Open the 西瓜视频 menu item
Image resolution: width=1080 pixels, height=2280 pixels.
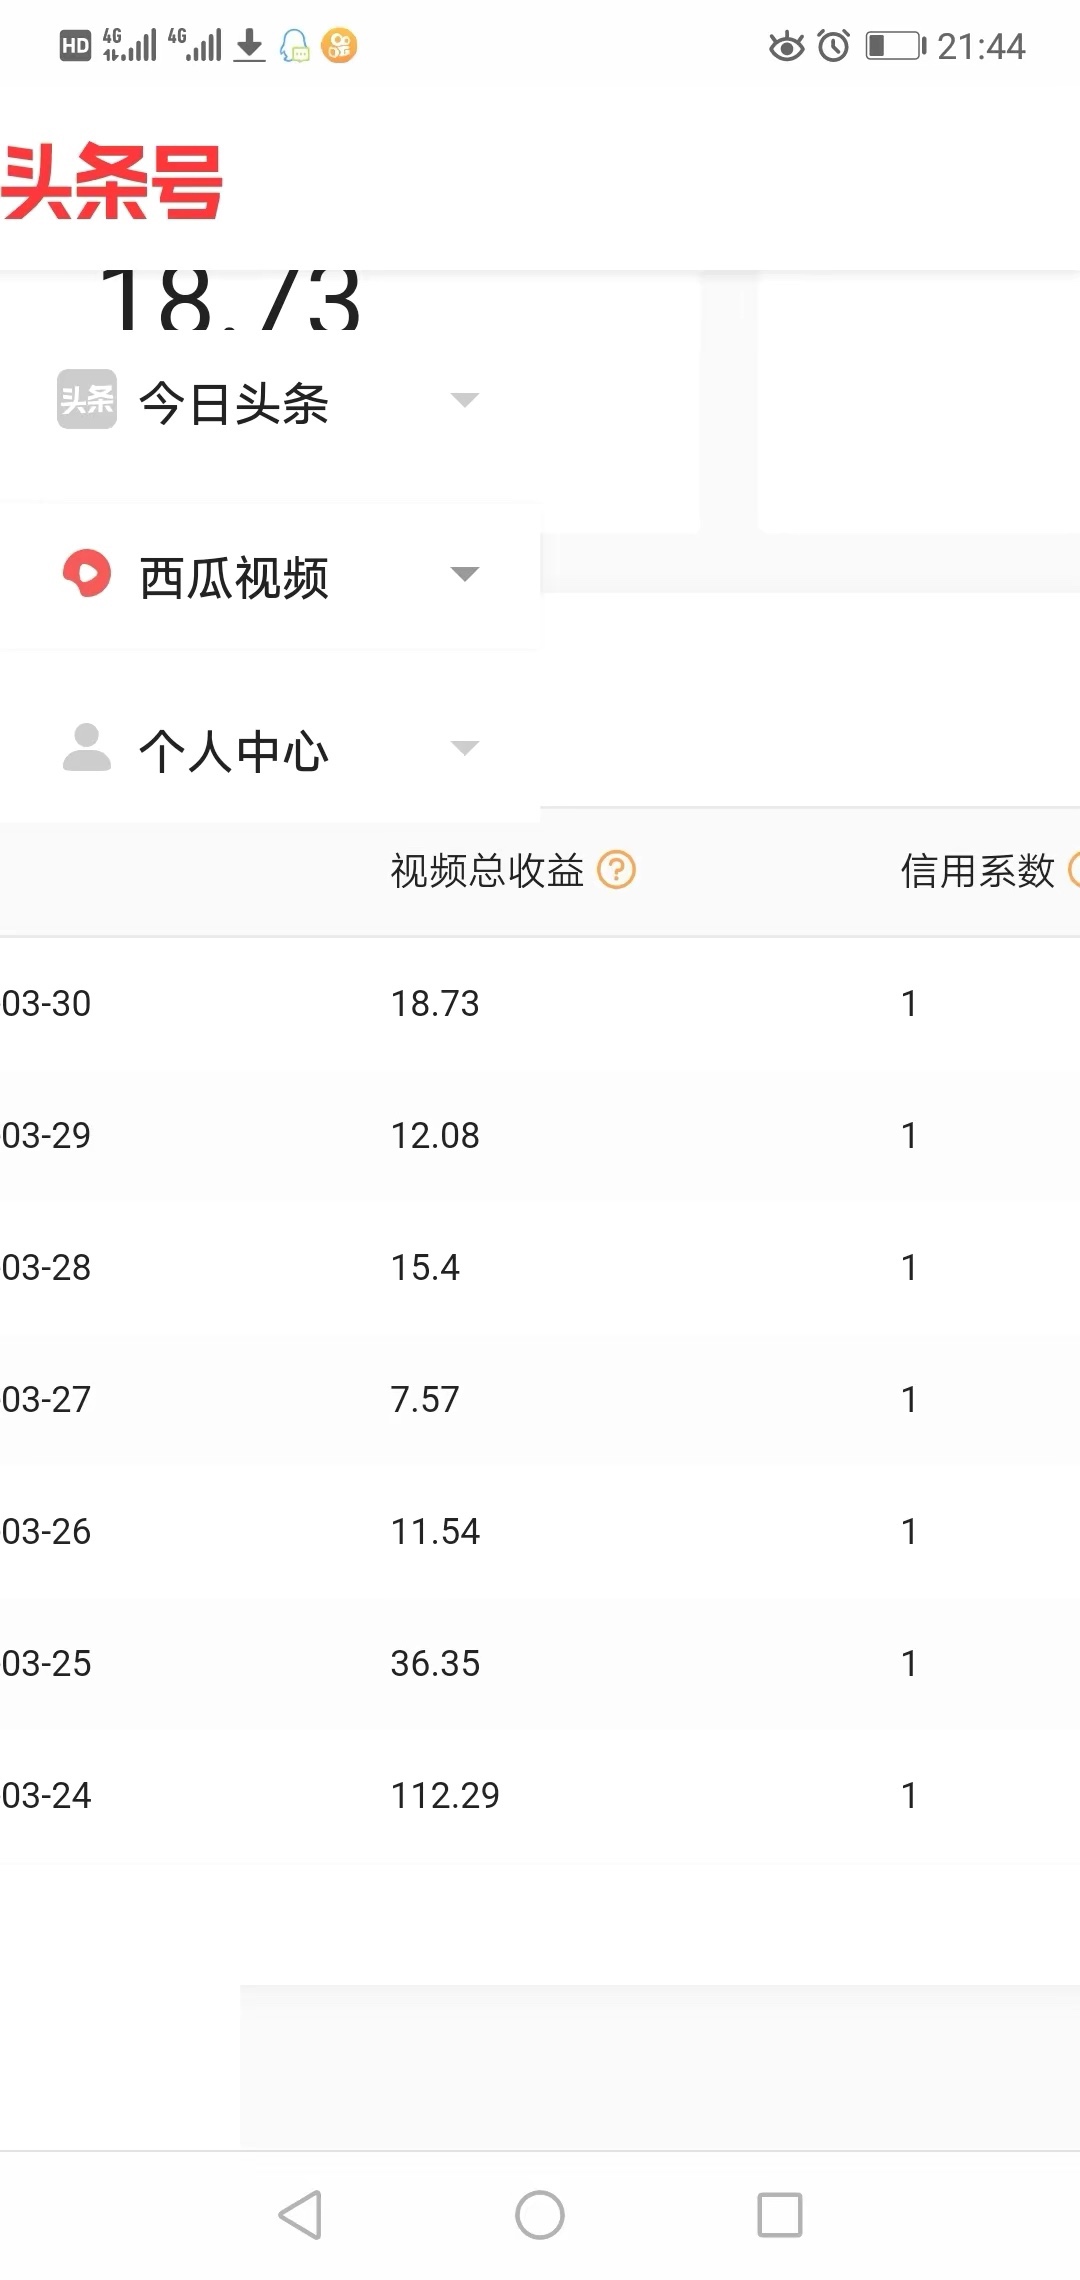(x=234, y=578)
